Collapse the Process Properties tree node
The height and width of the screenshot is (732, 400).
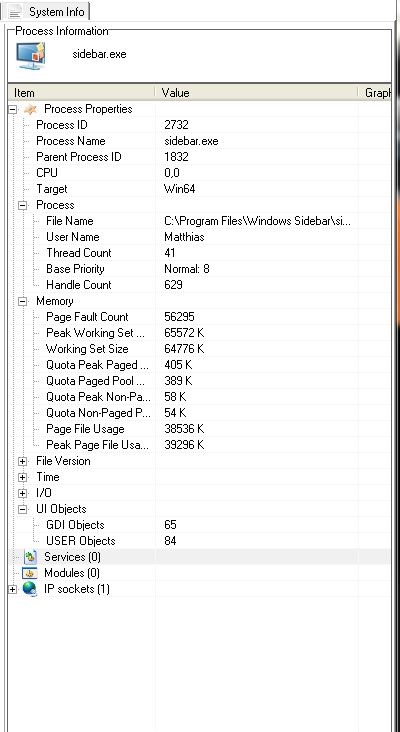point(13,110)
